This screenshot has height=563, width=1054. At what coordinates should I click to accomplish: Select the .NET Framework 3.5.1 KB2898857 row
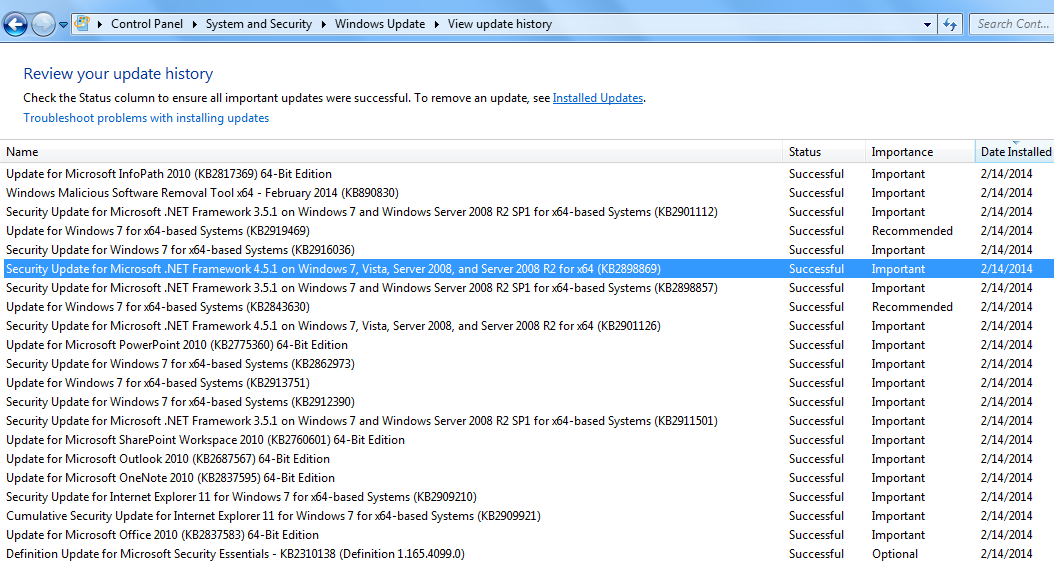(x=527, y=288)
